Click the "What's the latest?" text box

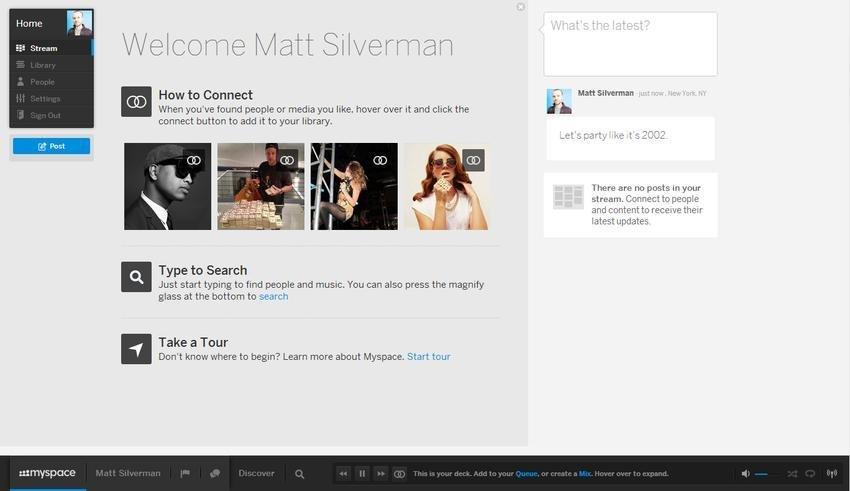tap(630, 44)
